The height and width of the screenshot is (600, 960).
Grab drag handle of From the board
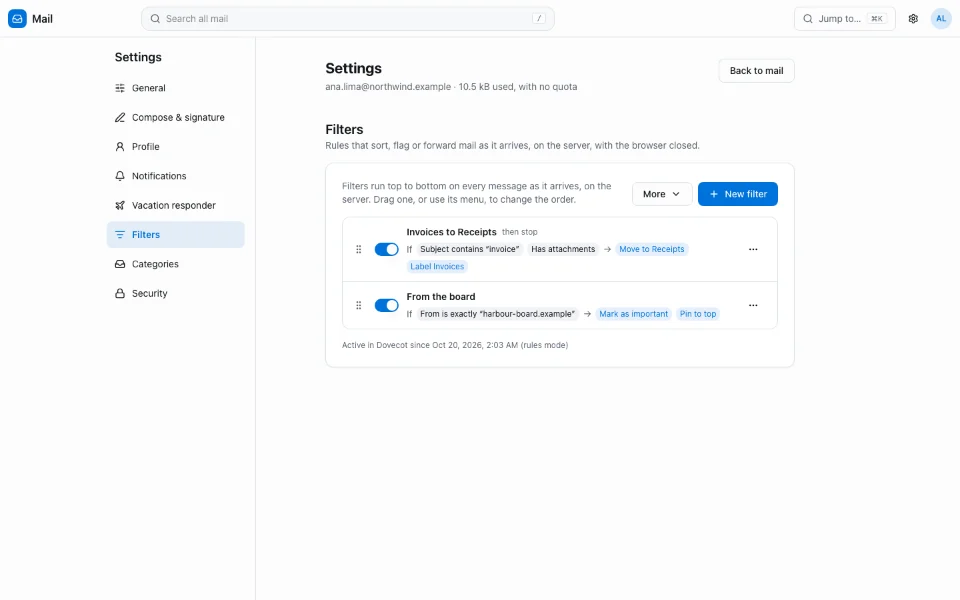point(359,306)
